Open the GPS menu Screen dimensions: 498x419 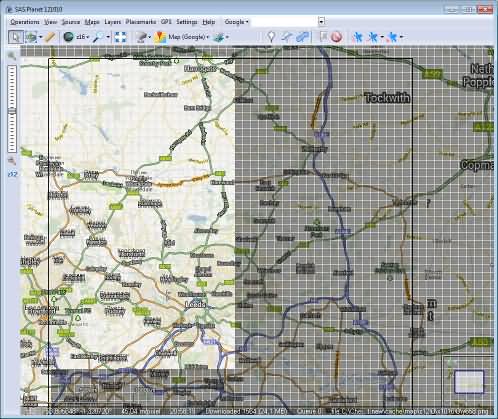pyautogui.click(x=166, y=22)
